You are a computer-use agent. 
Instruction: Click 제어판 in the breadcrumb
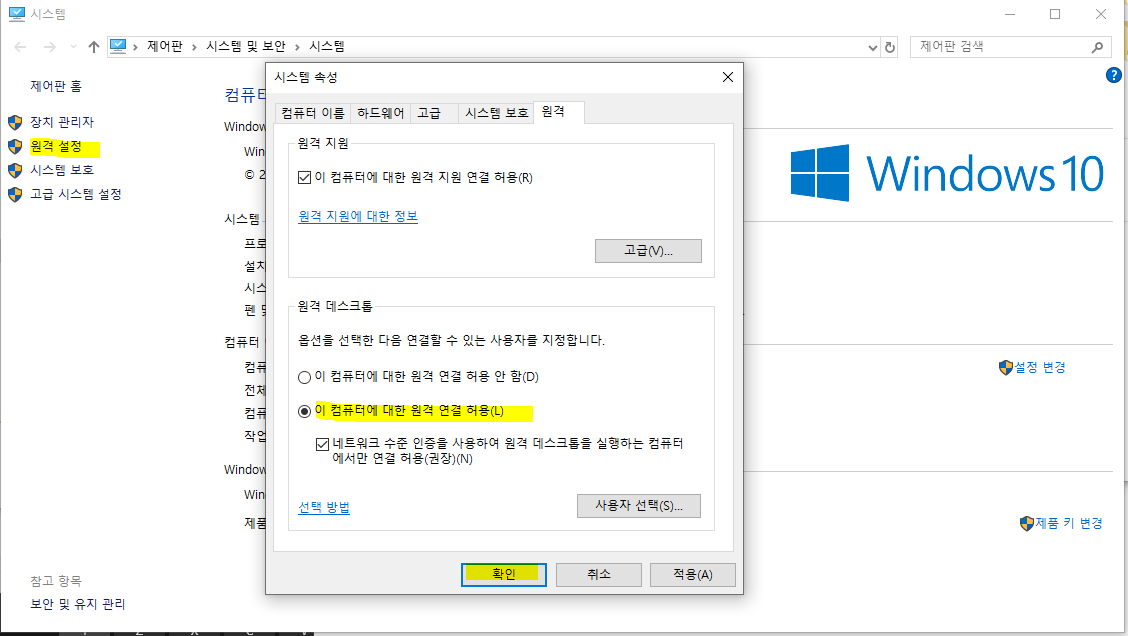click(x=165, y=47)
